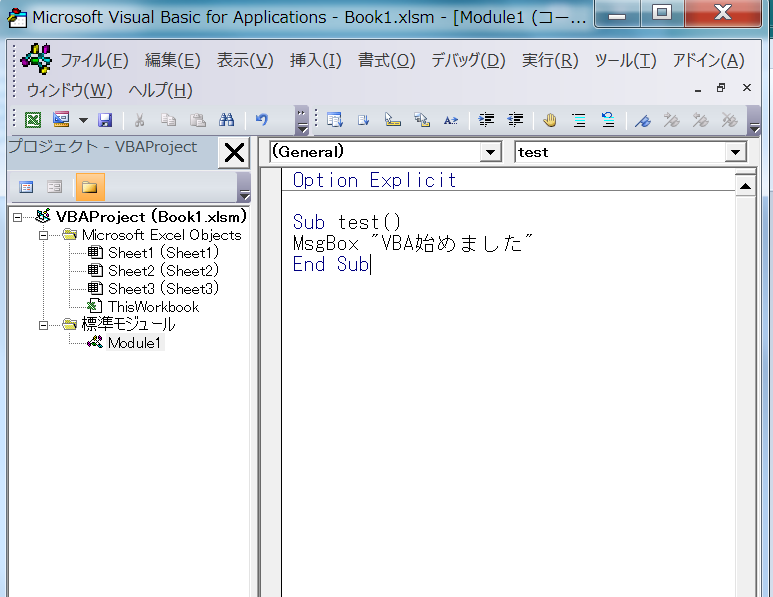Open the Insert object dropdown arrow
Image resolution: width=773 pixels, height=597 pixels.
point(83,120)
